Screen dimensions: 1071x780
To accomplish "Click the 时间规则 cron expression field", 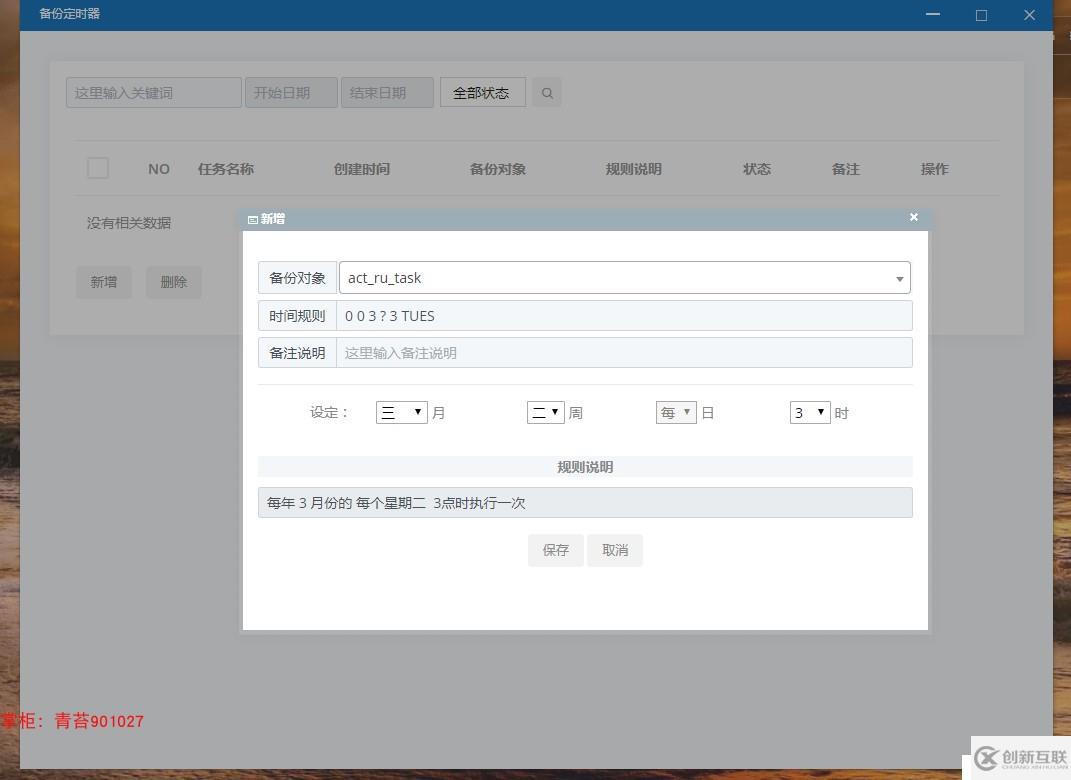I will coord(624,316).
